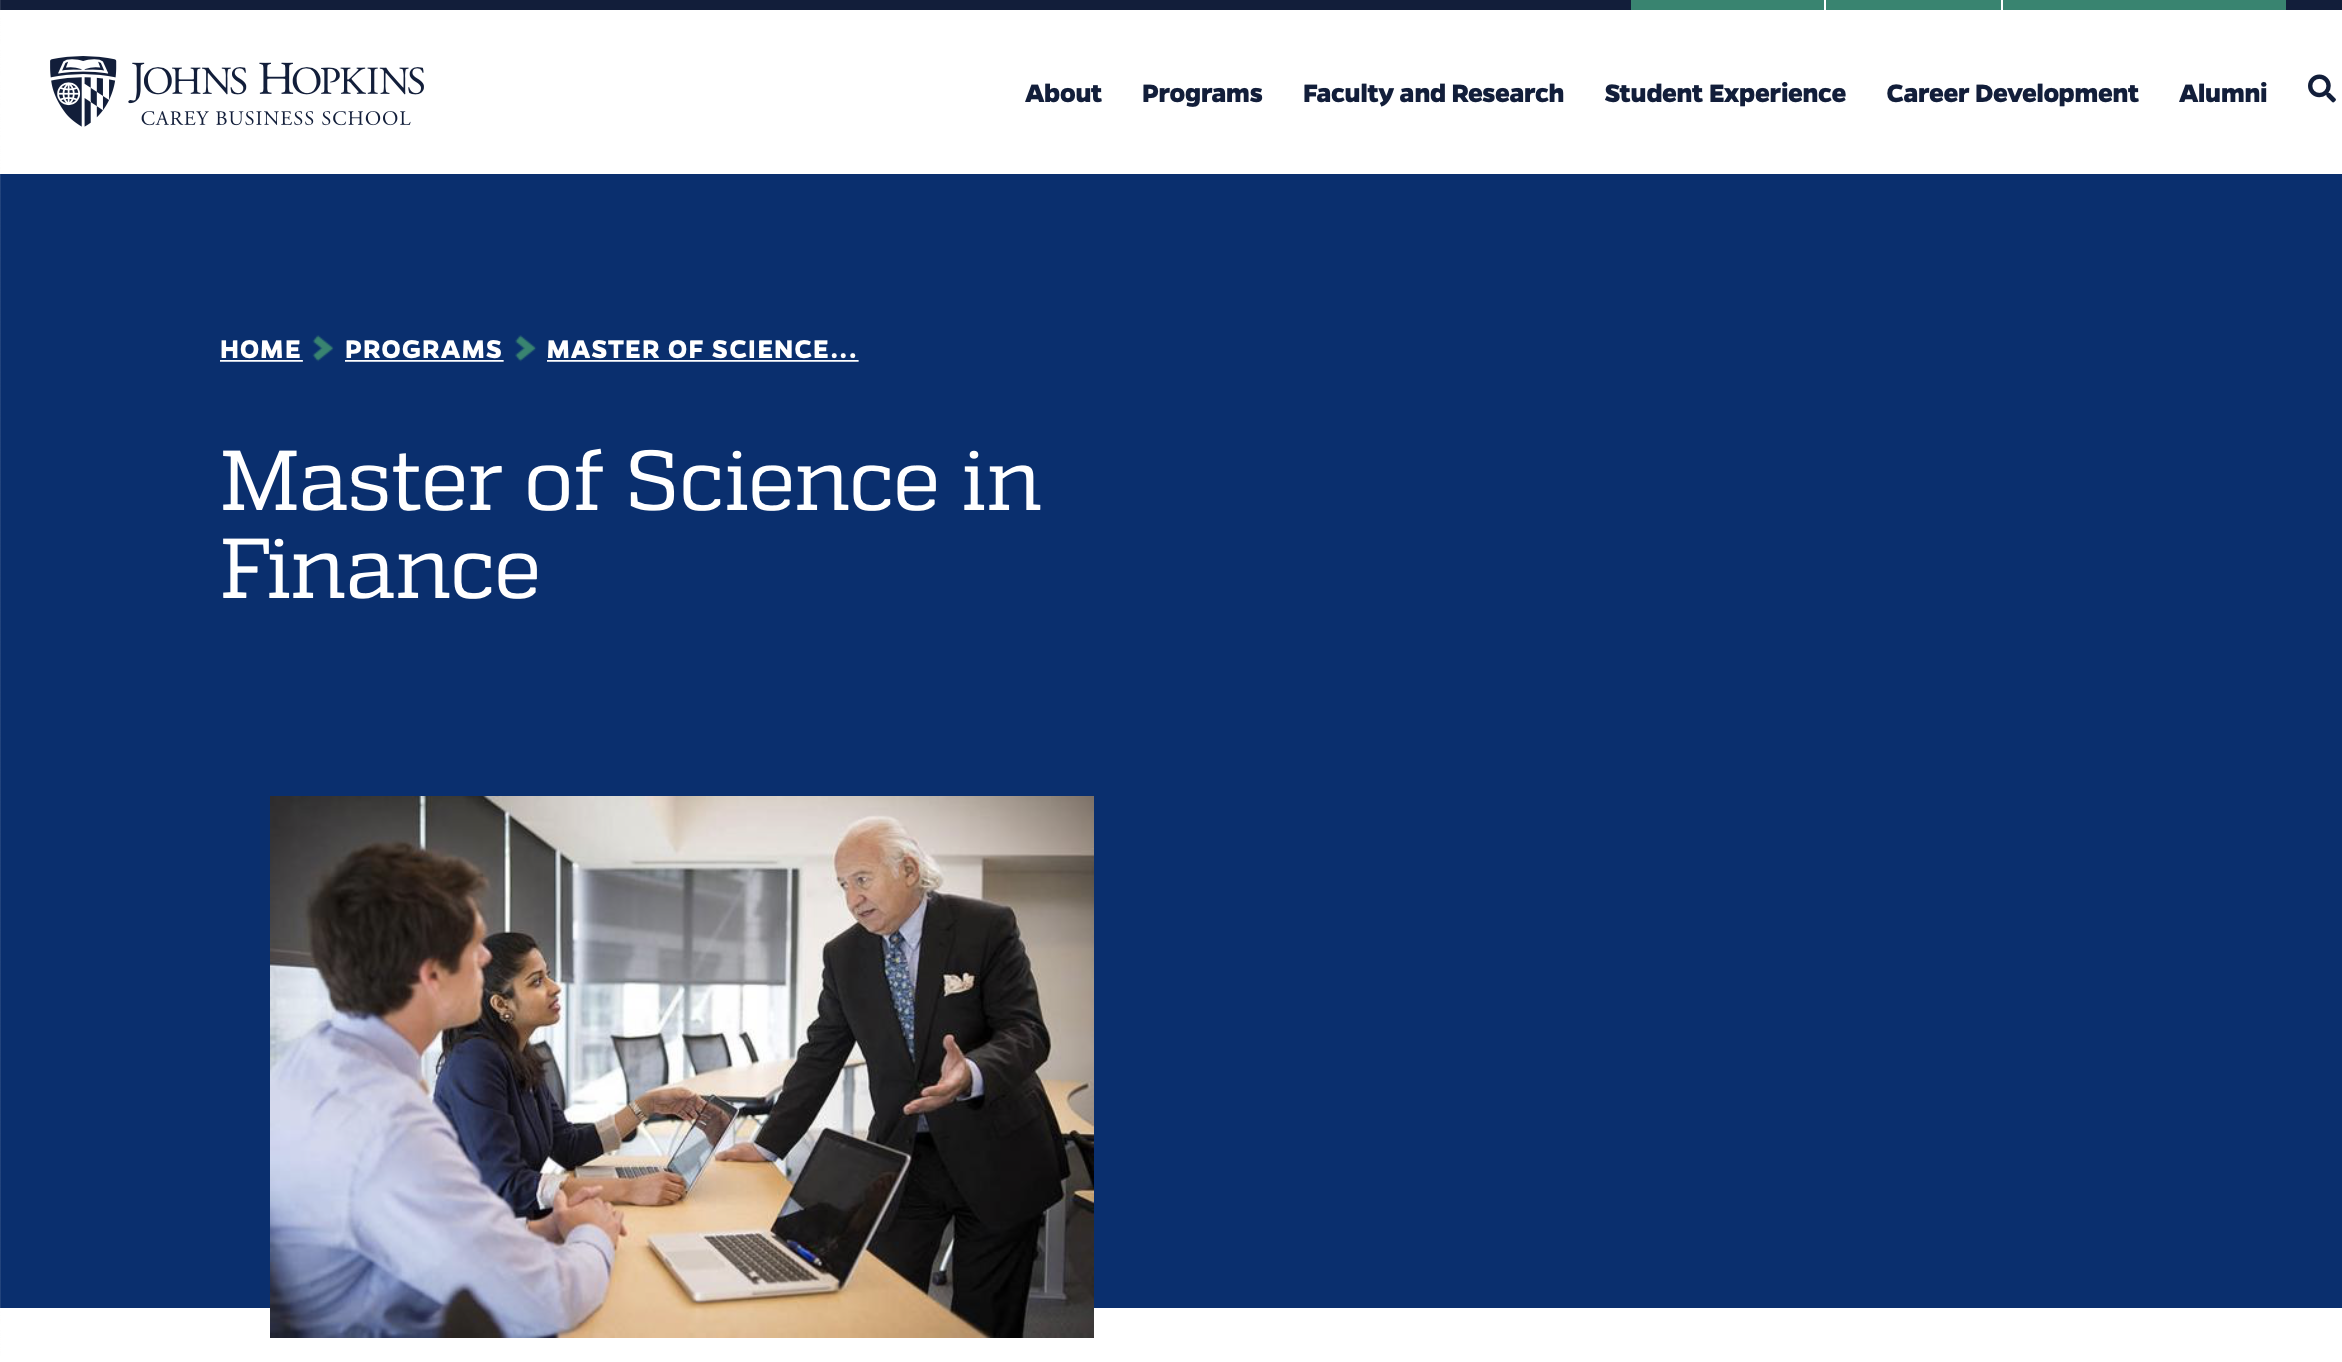2342x1362 pixels.
Task: Follow the PROGRAMS breadcrumb link
Action: coord(424,349)
